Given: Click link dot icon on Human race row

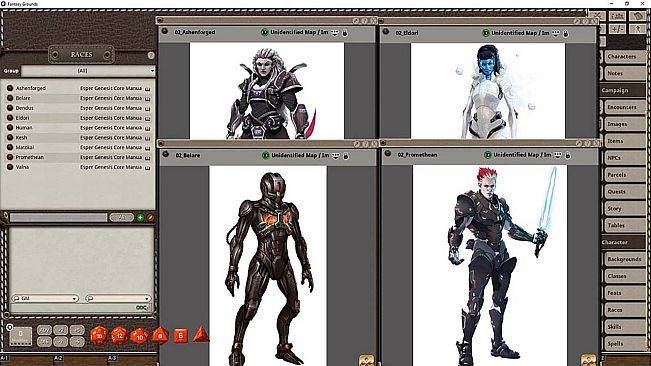Looking at the screenshot, I should coord(10,127).
